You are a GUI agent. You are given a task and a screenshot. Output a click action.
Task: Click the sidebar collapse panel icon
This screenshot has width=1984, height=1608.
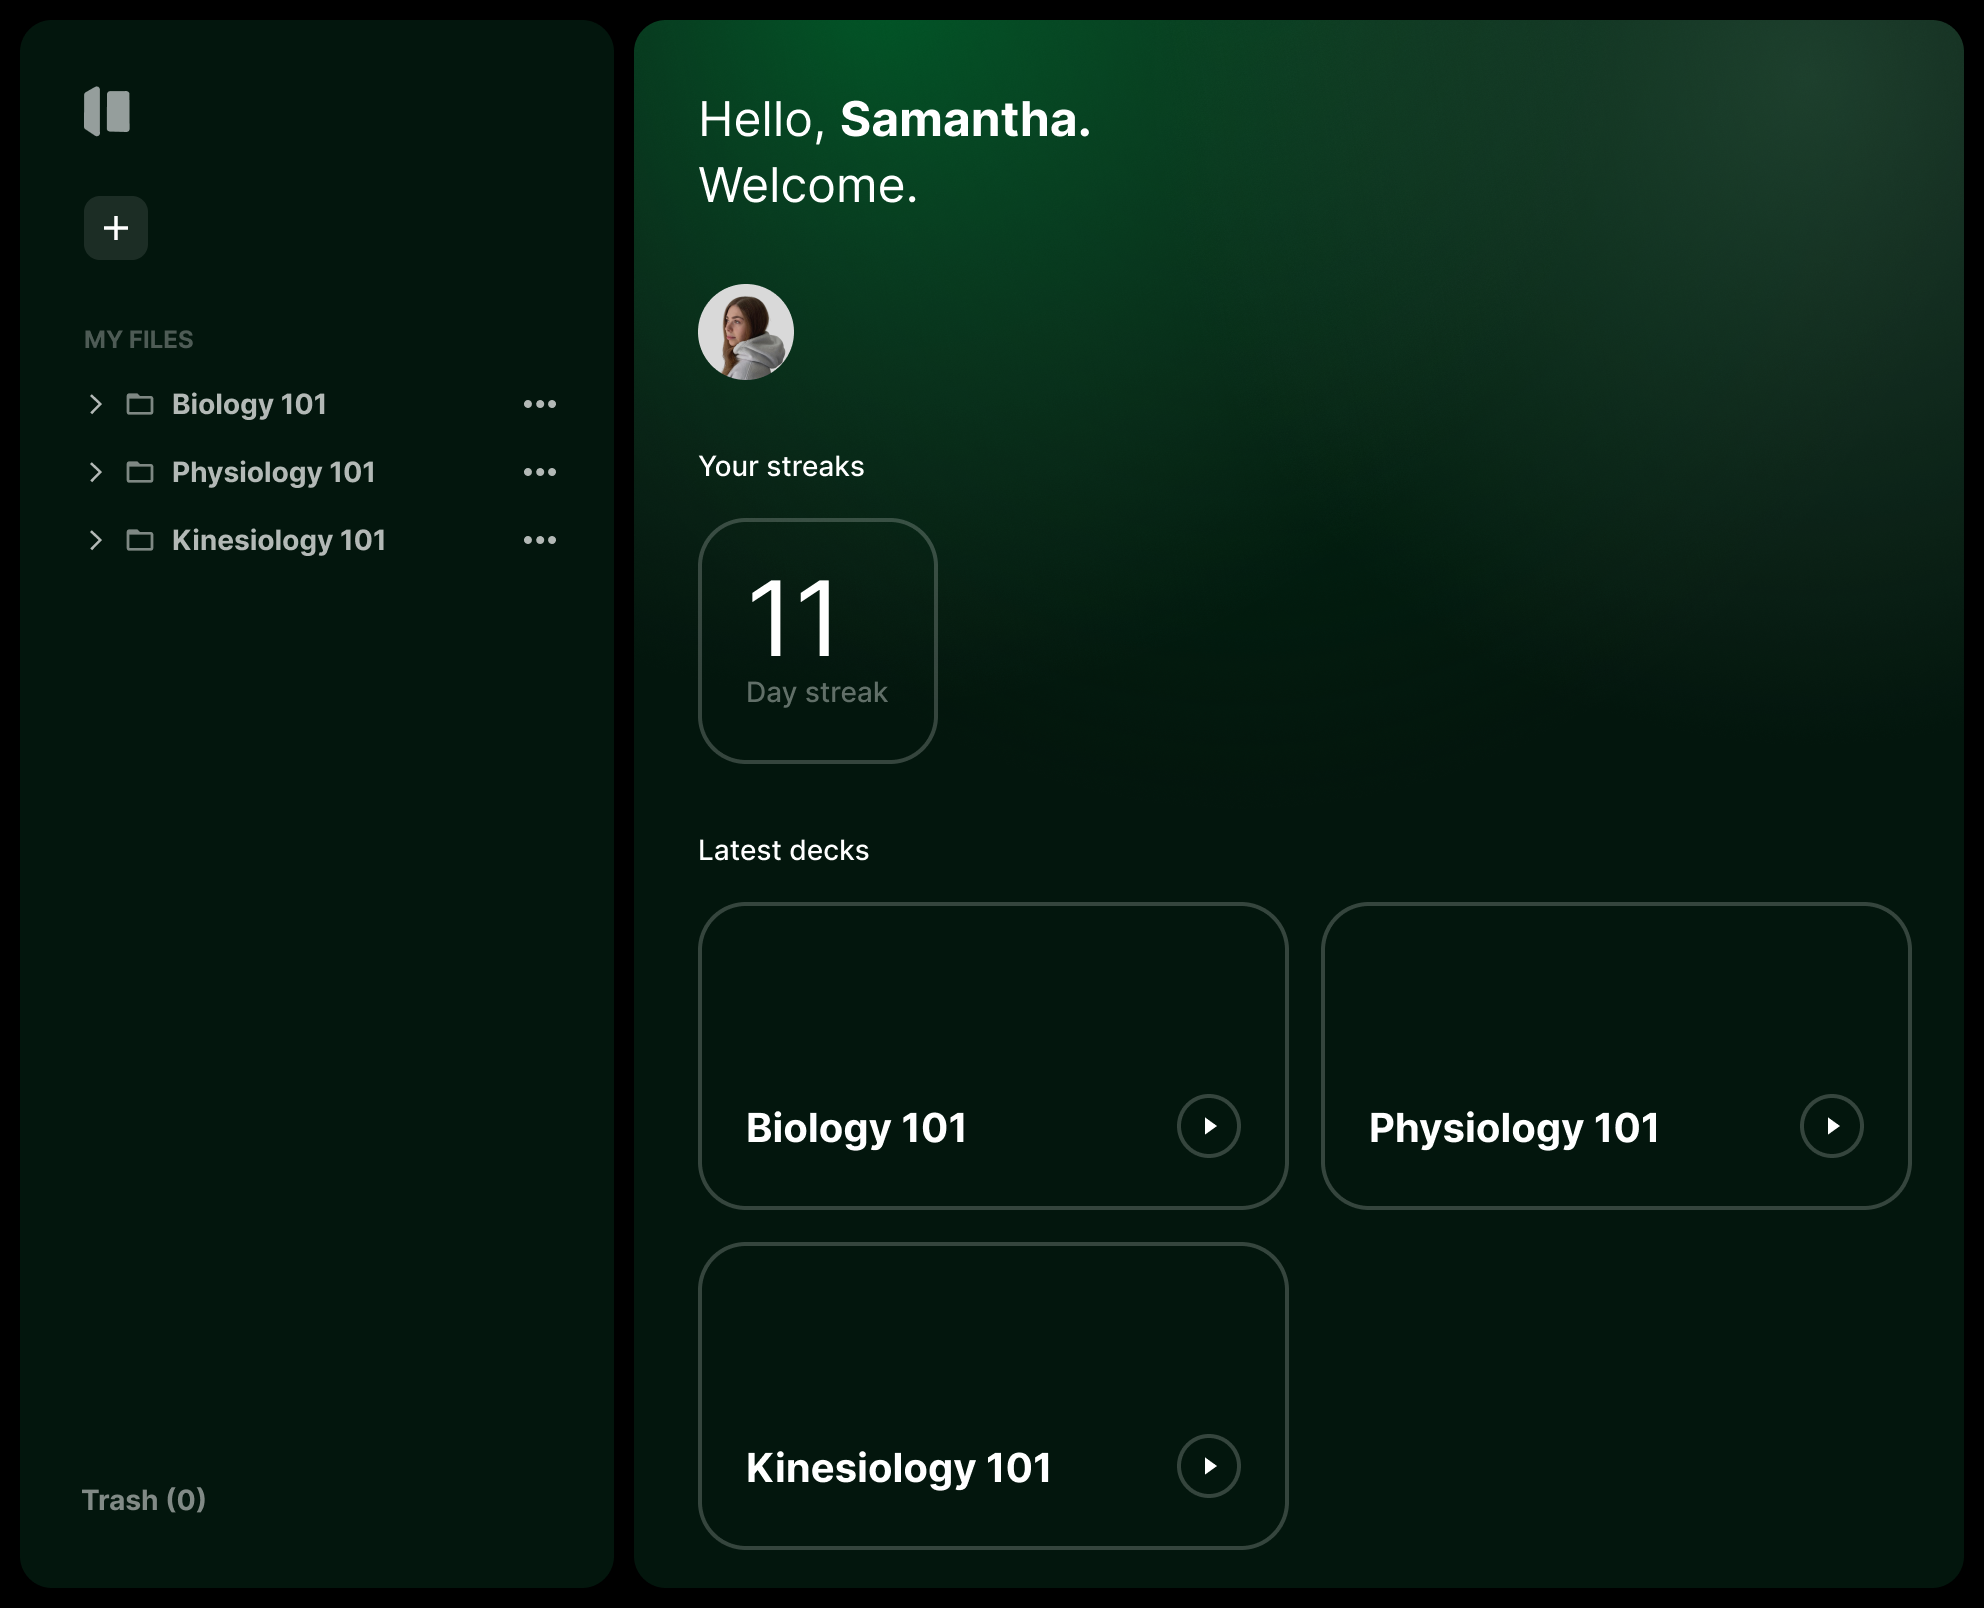[107, 111]
